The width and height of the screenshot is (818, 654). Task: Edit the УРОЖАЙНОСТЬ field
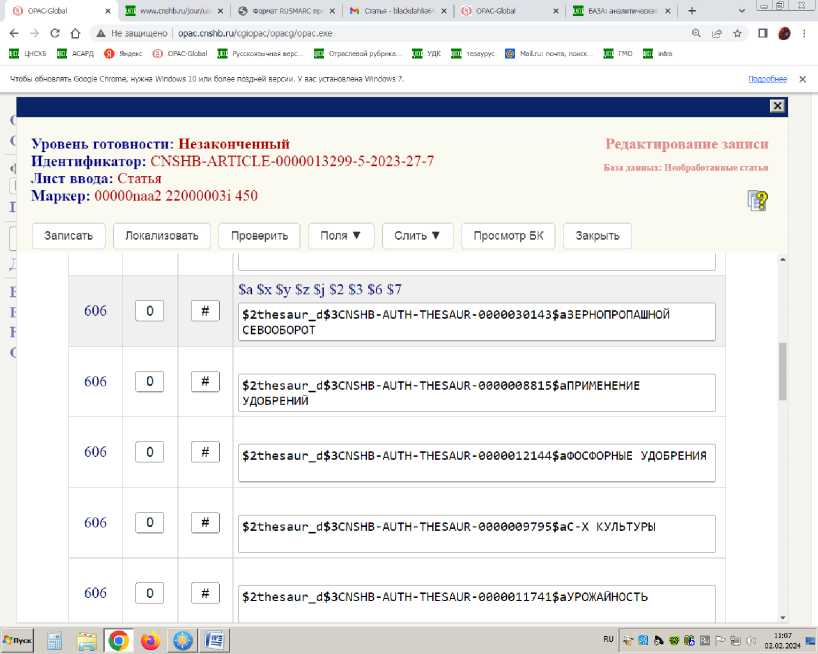(x=476, y=604)
